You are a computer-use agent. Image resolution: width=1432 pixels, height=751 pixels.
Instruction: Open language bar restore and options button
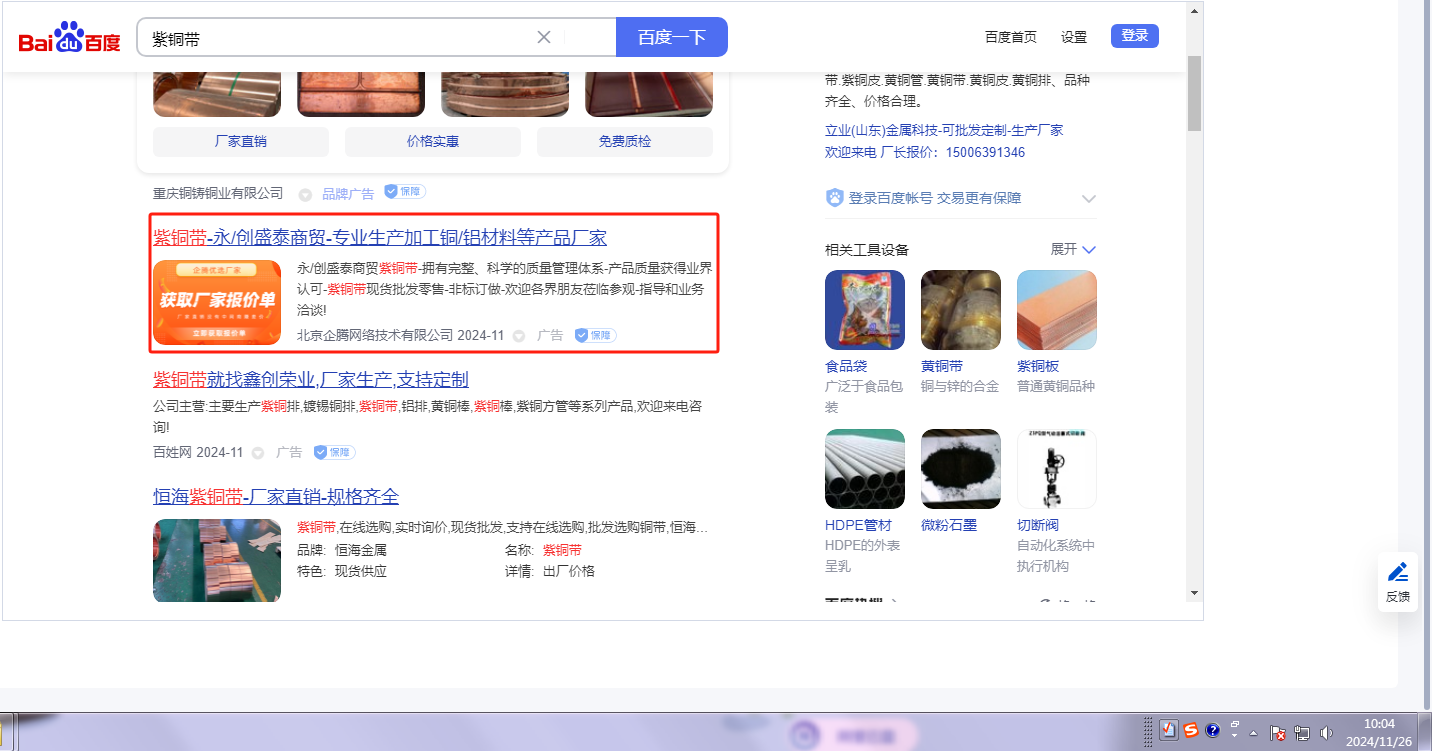(1235, 729)
